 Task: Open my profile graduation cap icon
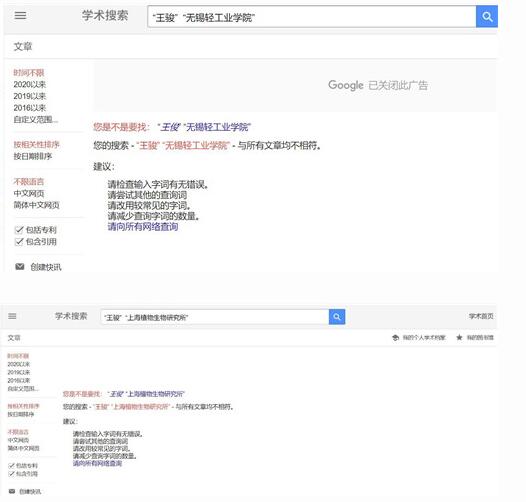396,338
